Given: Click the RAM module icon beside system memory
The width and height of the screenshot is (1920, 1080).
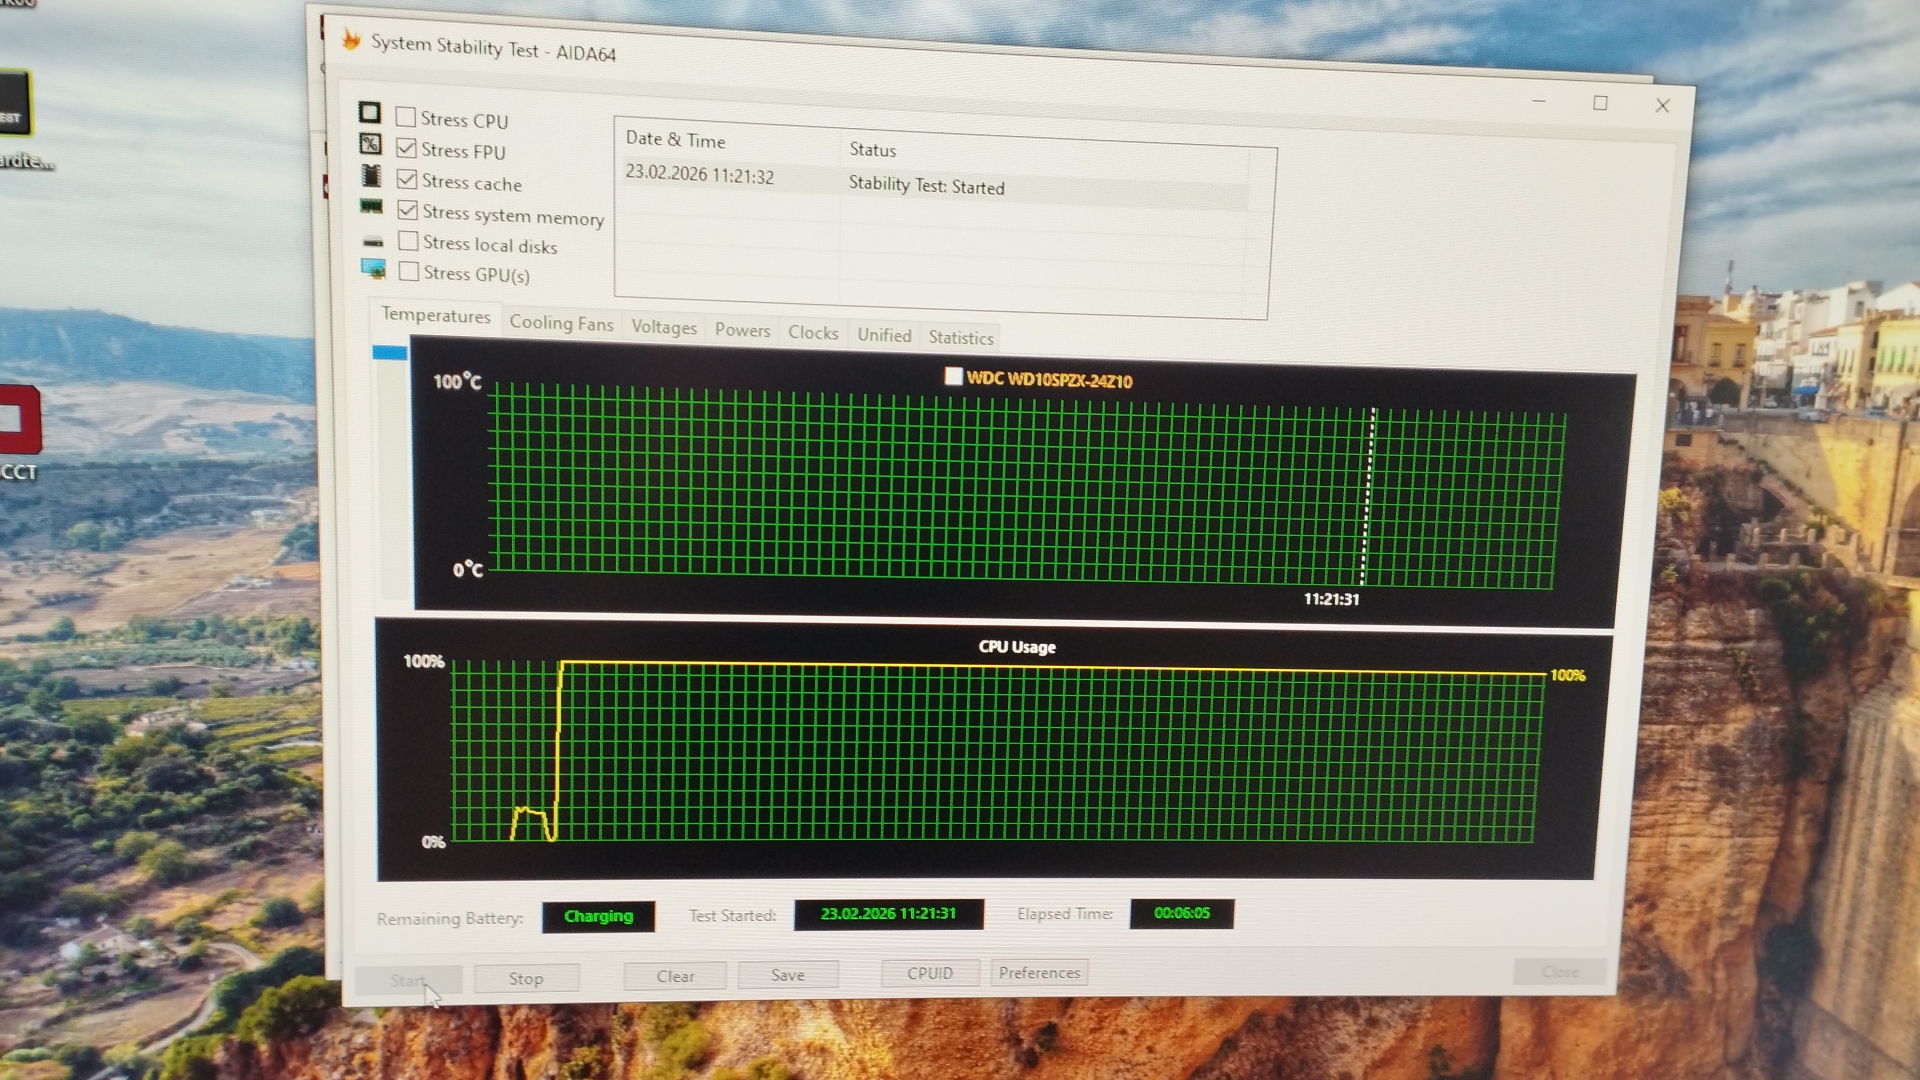Looking at the screenshot, I should click(371, 207).
